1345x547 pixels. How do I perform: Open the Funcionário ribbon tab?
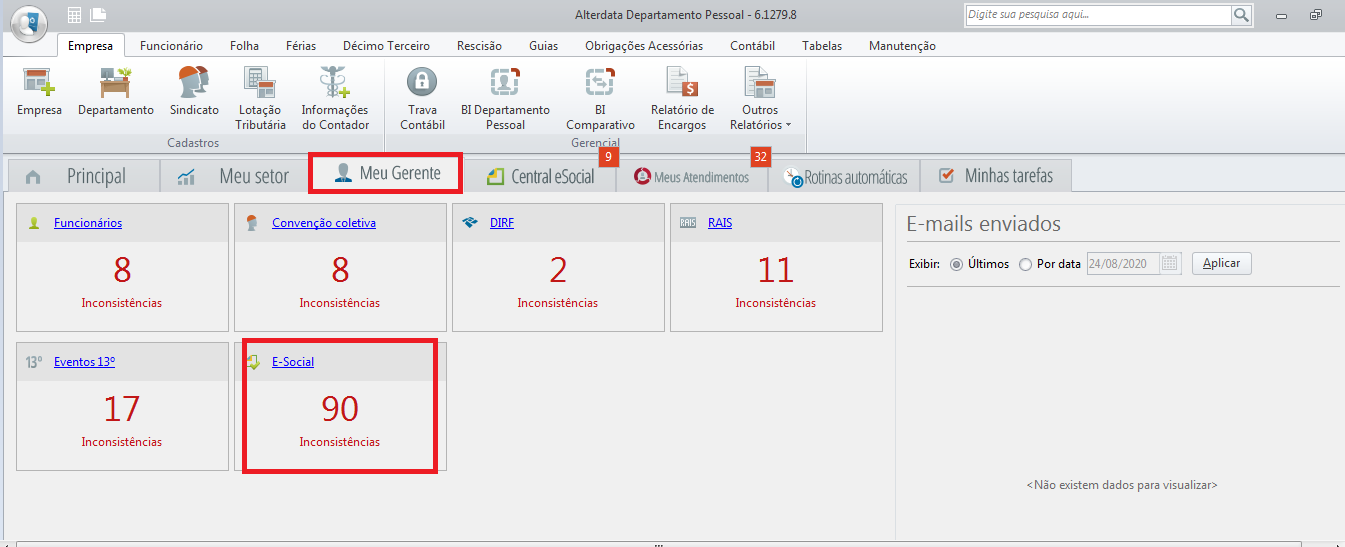171,46
